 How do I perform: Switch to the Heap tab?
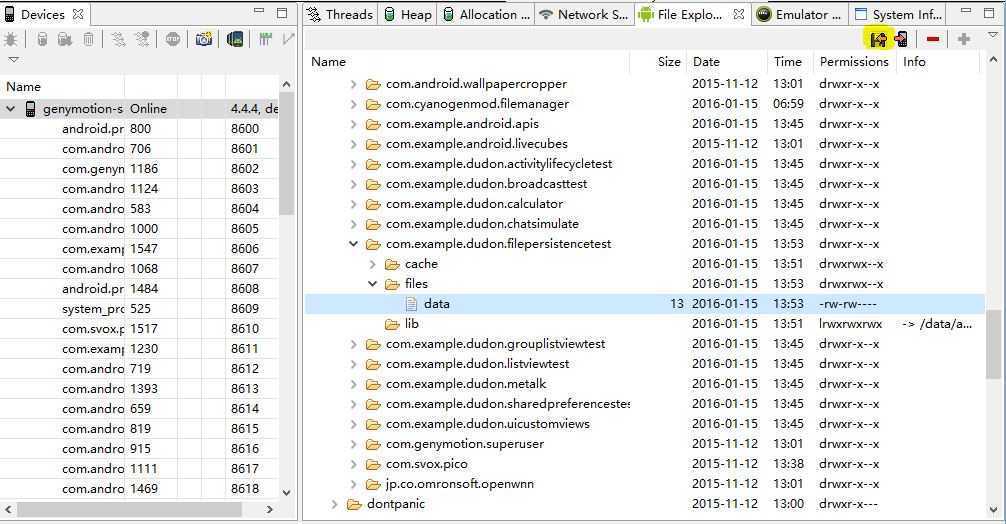pos(407,14)
